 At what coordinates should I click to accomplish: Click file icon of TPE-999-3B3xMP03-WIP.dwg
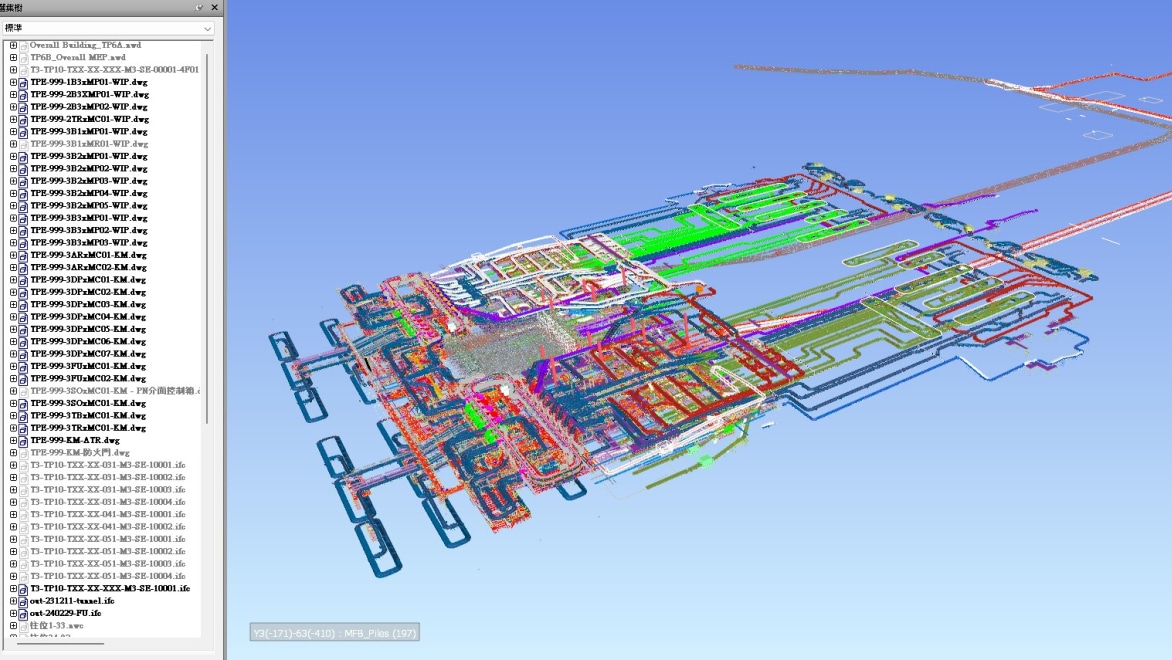click(23, 243)
